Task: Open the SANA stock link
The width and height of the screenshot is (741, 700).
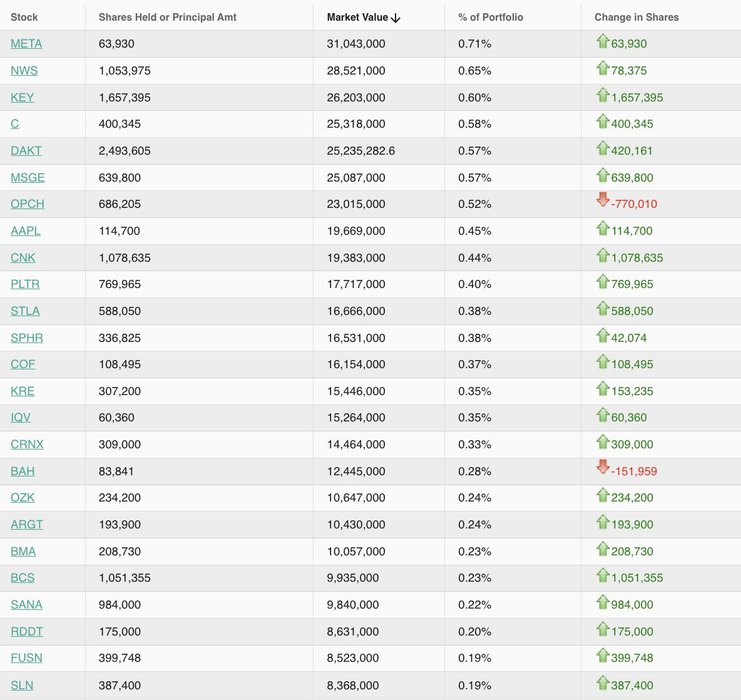Action: (x=26, y=605)
